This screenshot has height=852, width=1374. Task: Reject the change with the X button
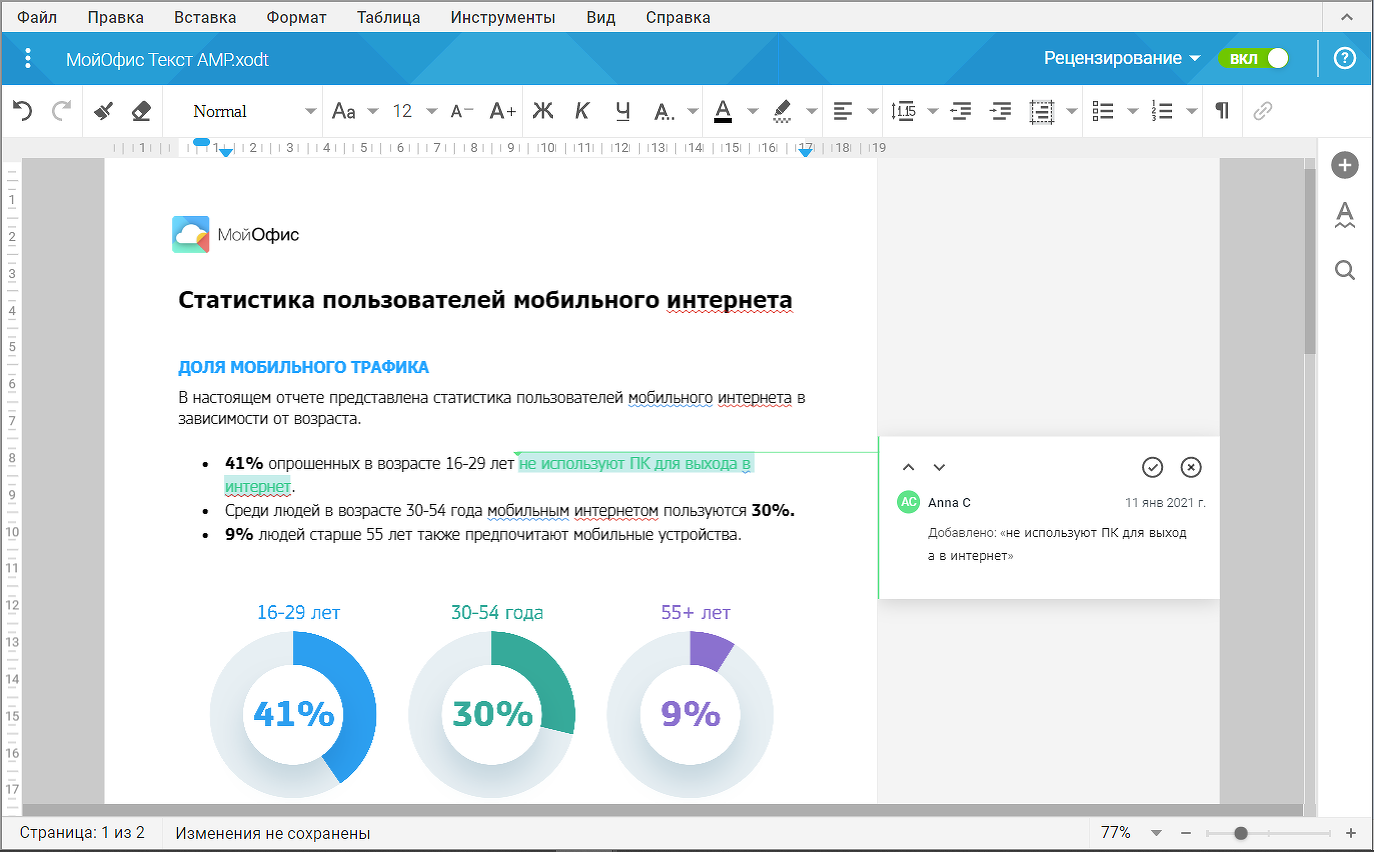(x=1190, y=467)
